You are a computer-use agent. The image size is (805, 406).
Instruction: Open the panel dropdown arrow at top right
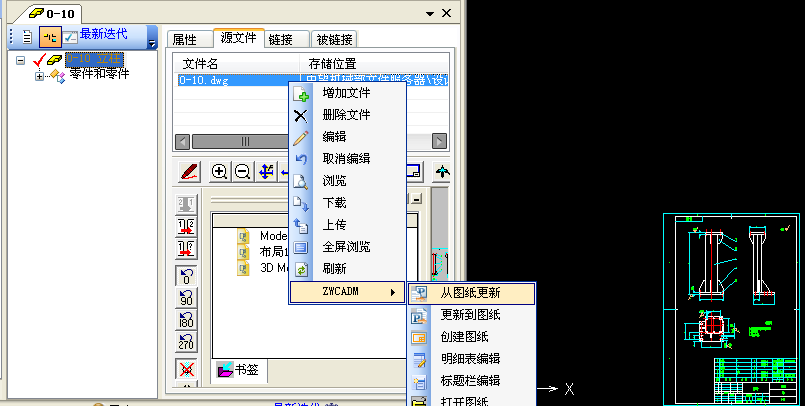coord(430,12)
